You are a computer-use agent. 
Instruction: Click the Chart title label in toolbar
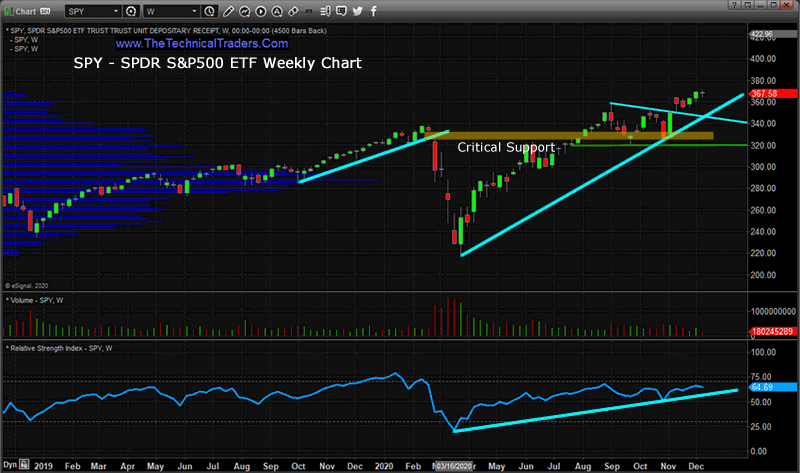pyautogui.click(x=26, y=11)
